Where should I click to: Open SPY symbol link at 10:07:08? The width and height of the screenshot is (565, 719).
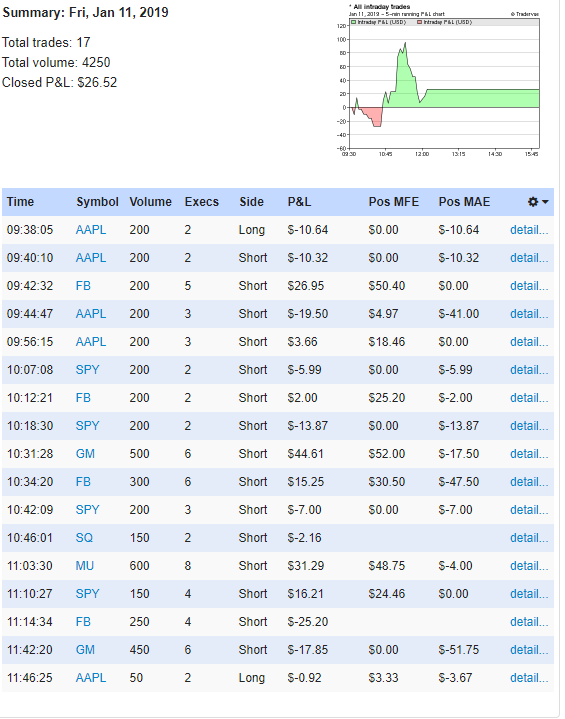click(x=87, y=370)
